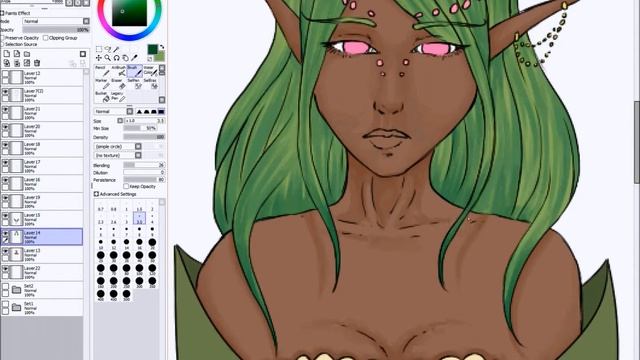Screen dimensions: 640x360
Task: Open the (simple circle) brush shape dropdown
Action: tap(118, 146)
